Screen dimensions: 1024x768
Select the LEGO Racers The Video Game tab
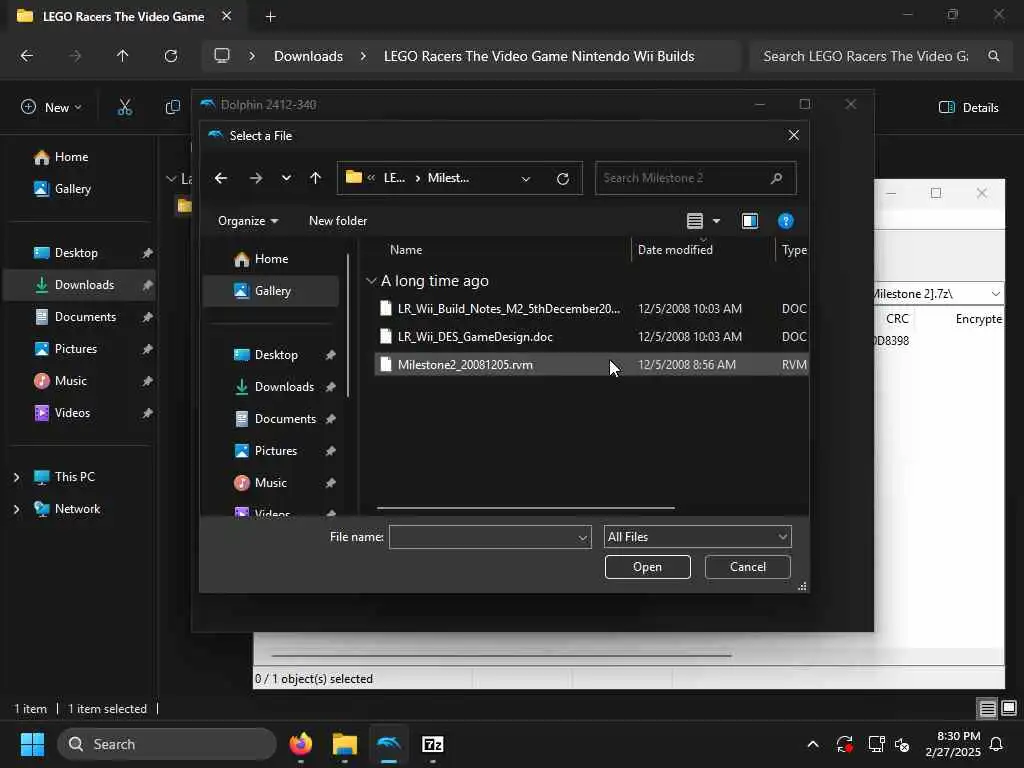point(123,16)
